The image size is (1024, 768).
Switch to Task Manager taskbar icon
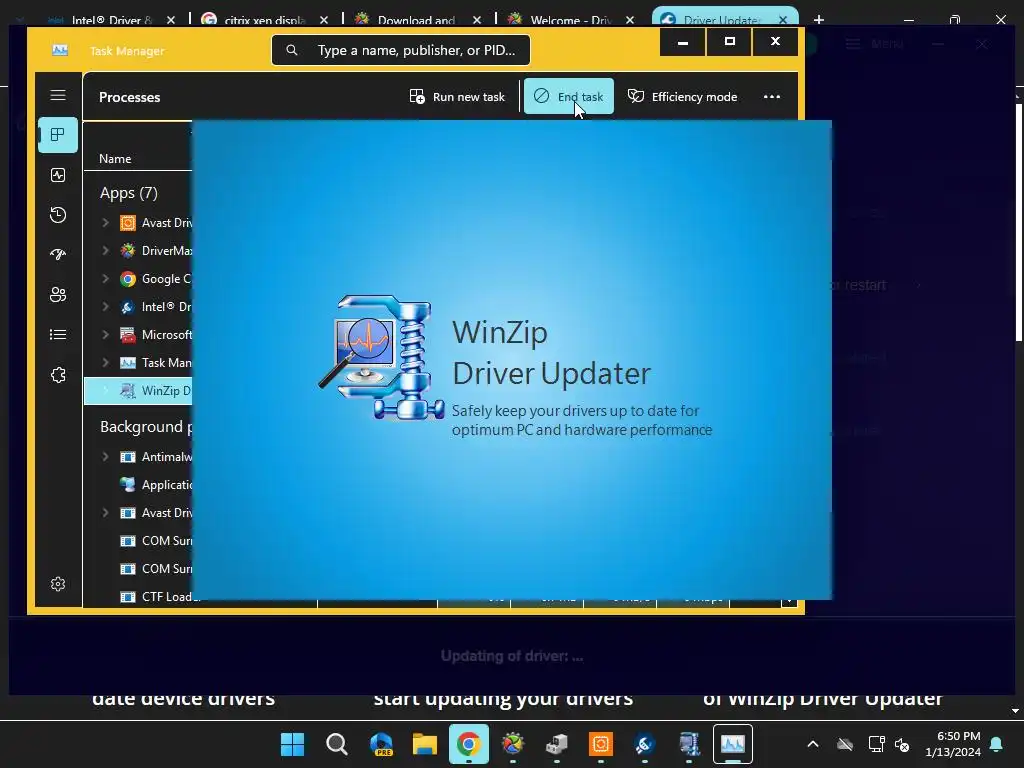pos(733,744)
